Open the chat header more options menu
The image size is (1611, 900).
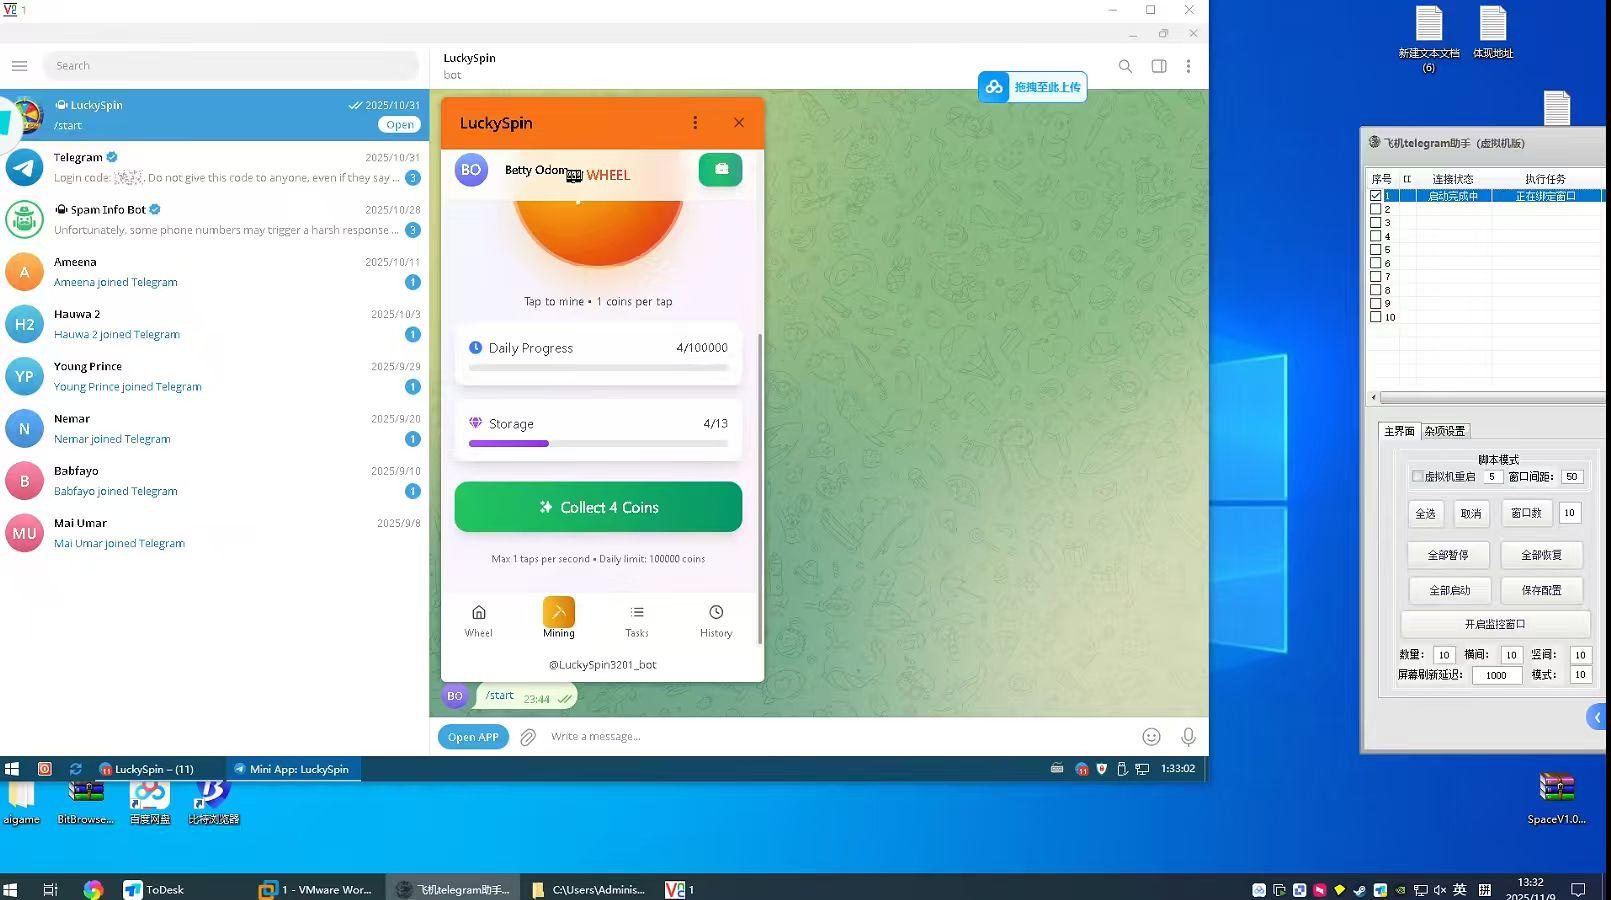coord(1188,66)
